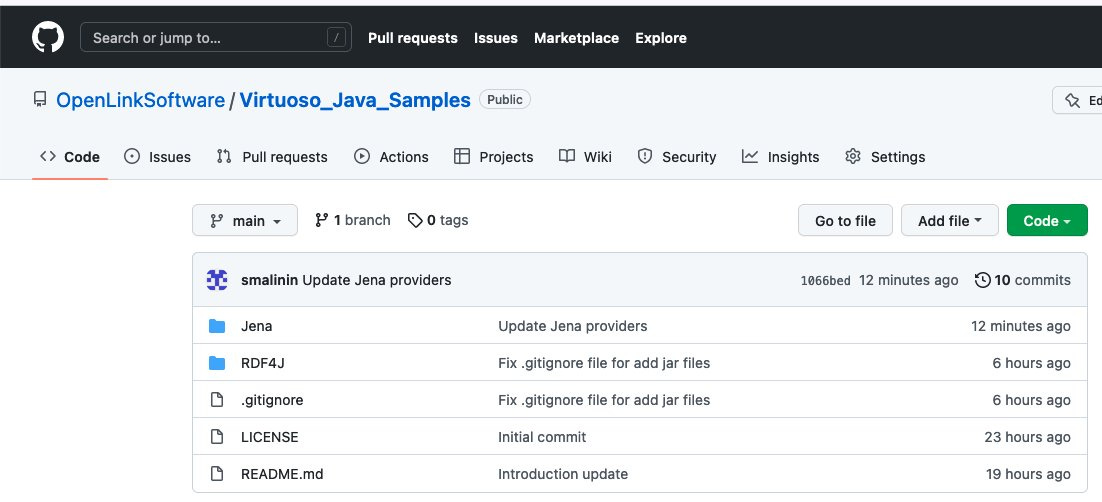Click the branch icon beside 1 branch

(322, 220)
